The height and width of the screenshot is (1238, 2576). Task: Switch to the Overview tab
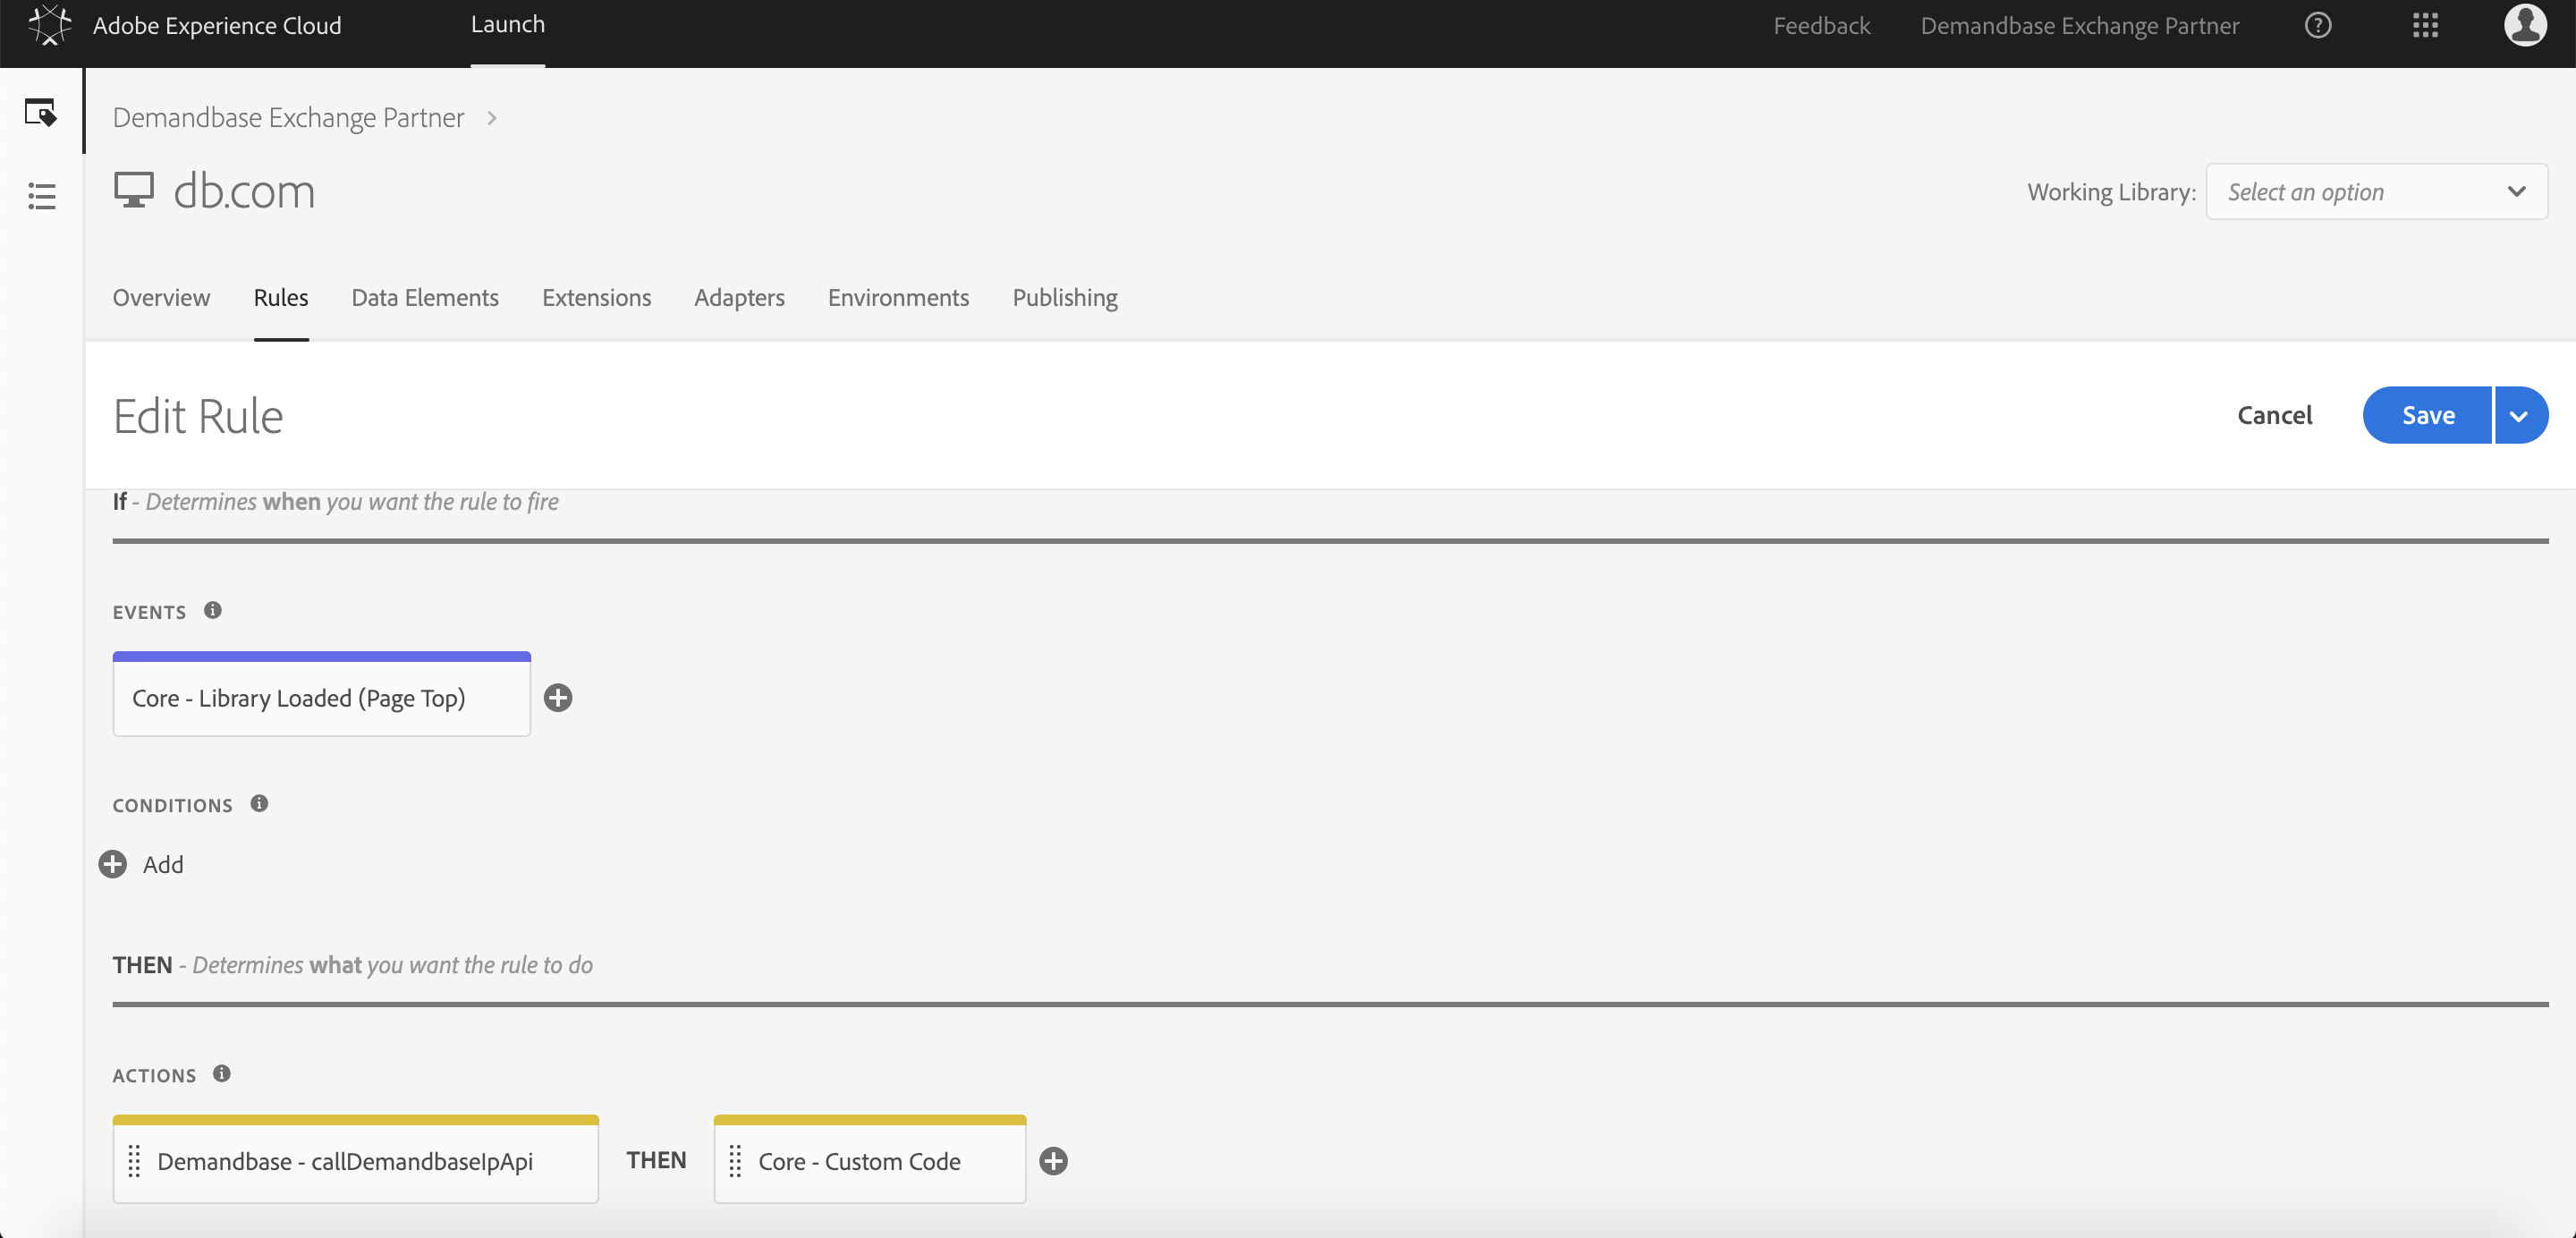coord(161,298)
